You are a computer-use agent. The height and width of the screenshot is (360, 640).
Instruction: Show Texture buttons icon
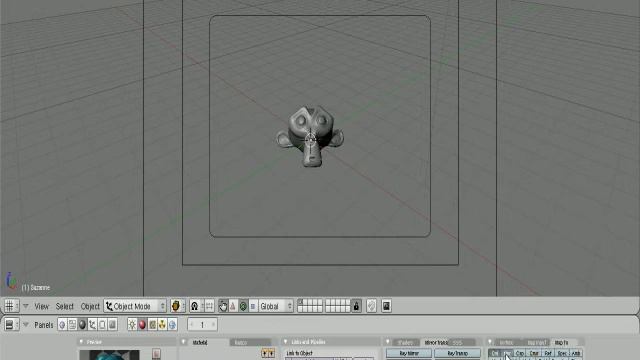point(152,325)
